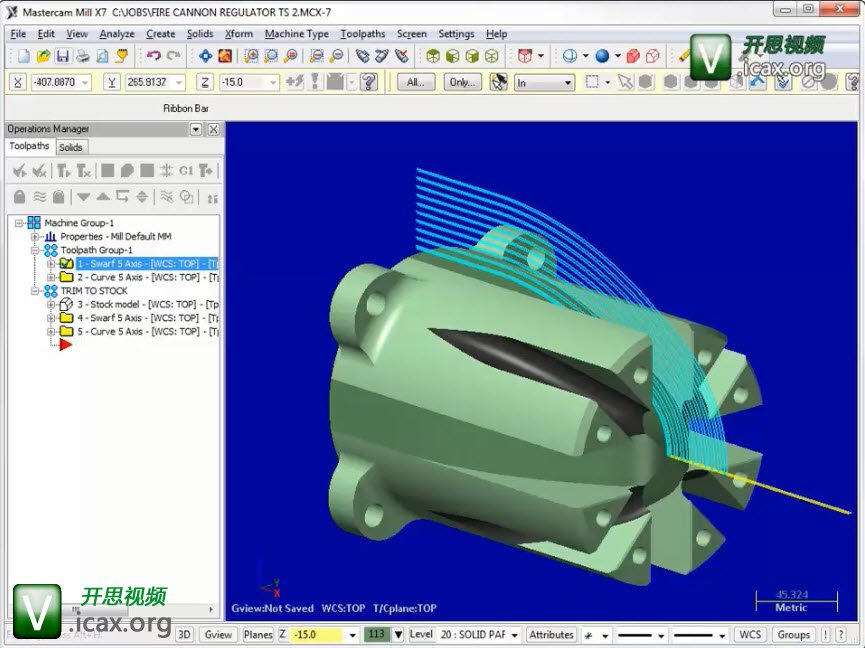
Task: Toggle the operation 2 Curve 5 Axis folder icon
Action: [67, 277]
